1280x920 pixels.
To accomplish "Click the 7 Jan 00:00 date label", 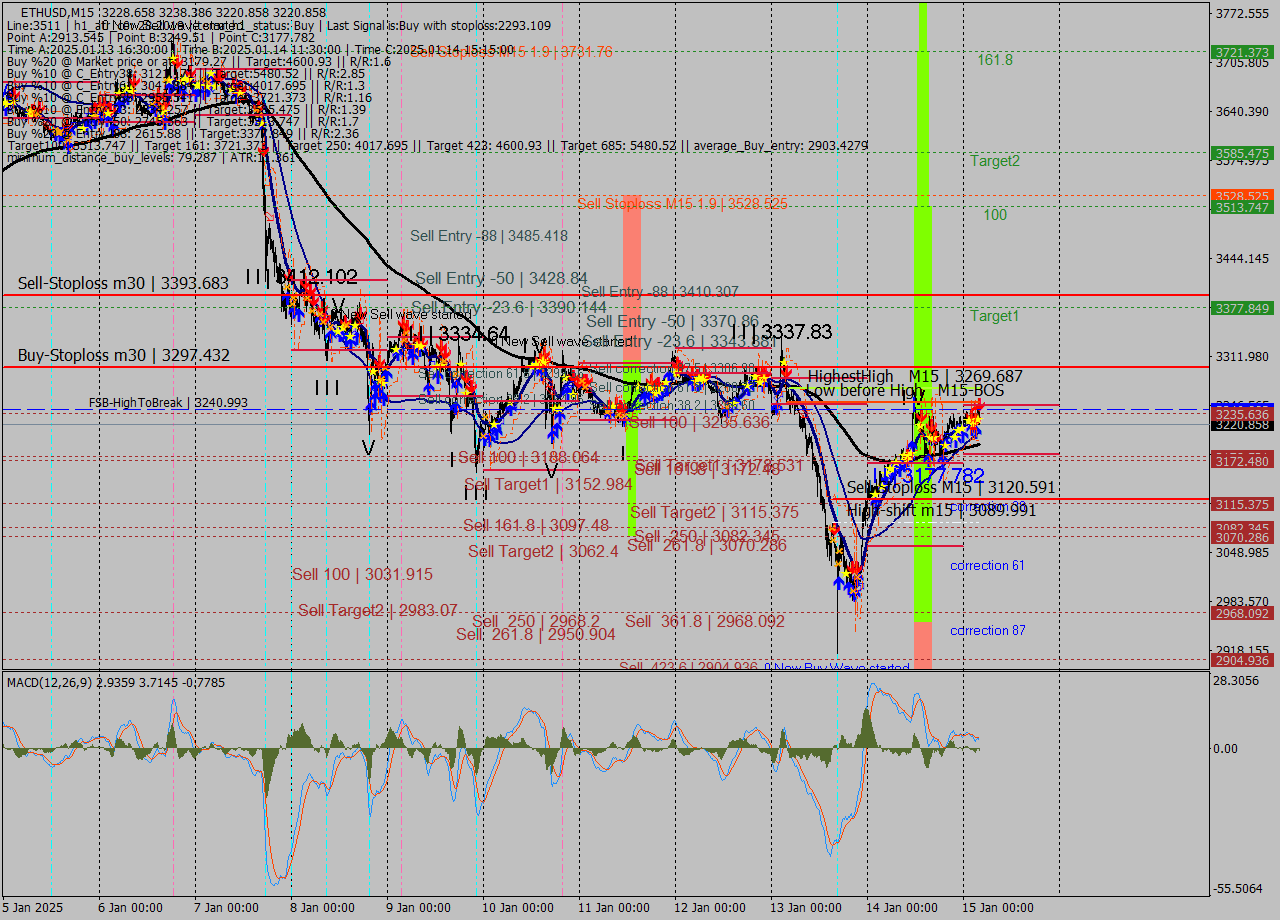I will click(x=228, y=908).
